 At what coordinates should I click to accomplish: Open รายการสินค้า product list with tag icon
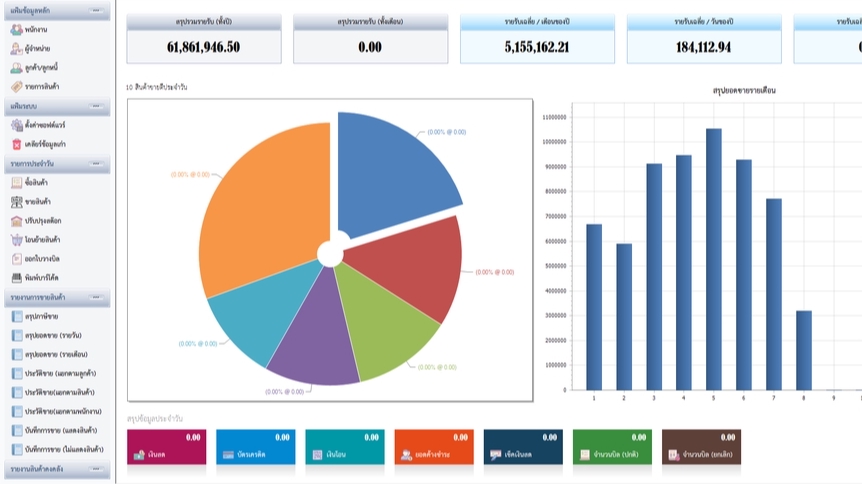35,86
